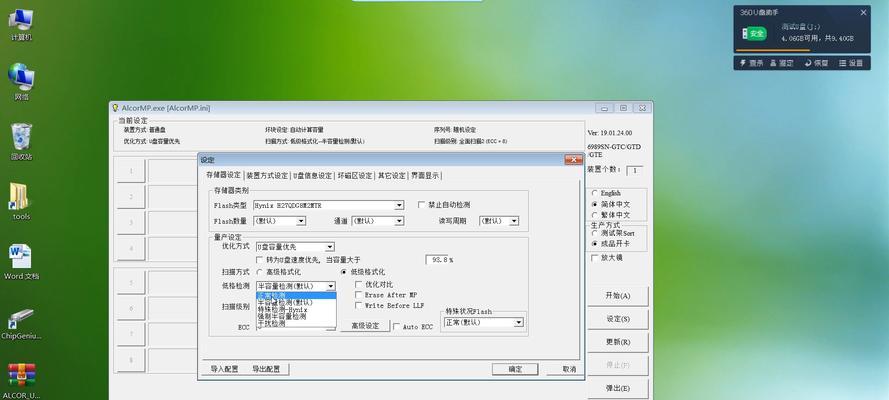
Task: Switch to U盘信息设定 tab
Action: tap(312, 176)
